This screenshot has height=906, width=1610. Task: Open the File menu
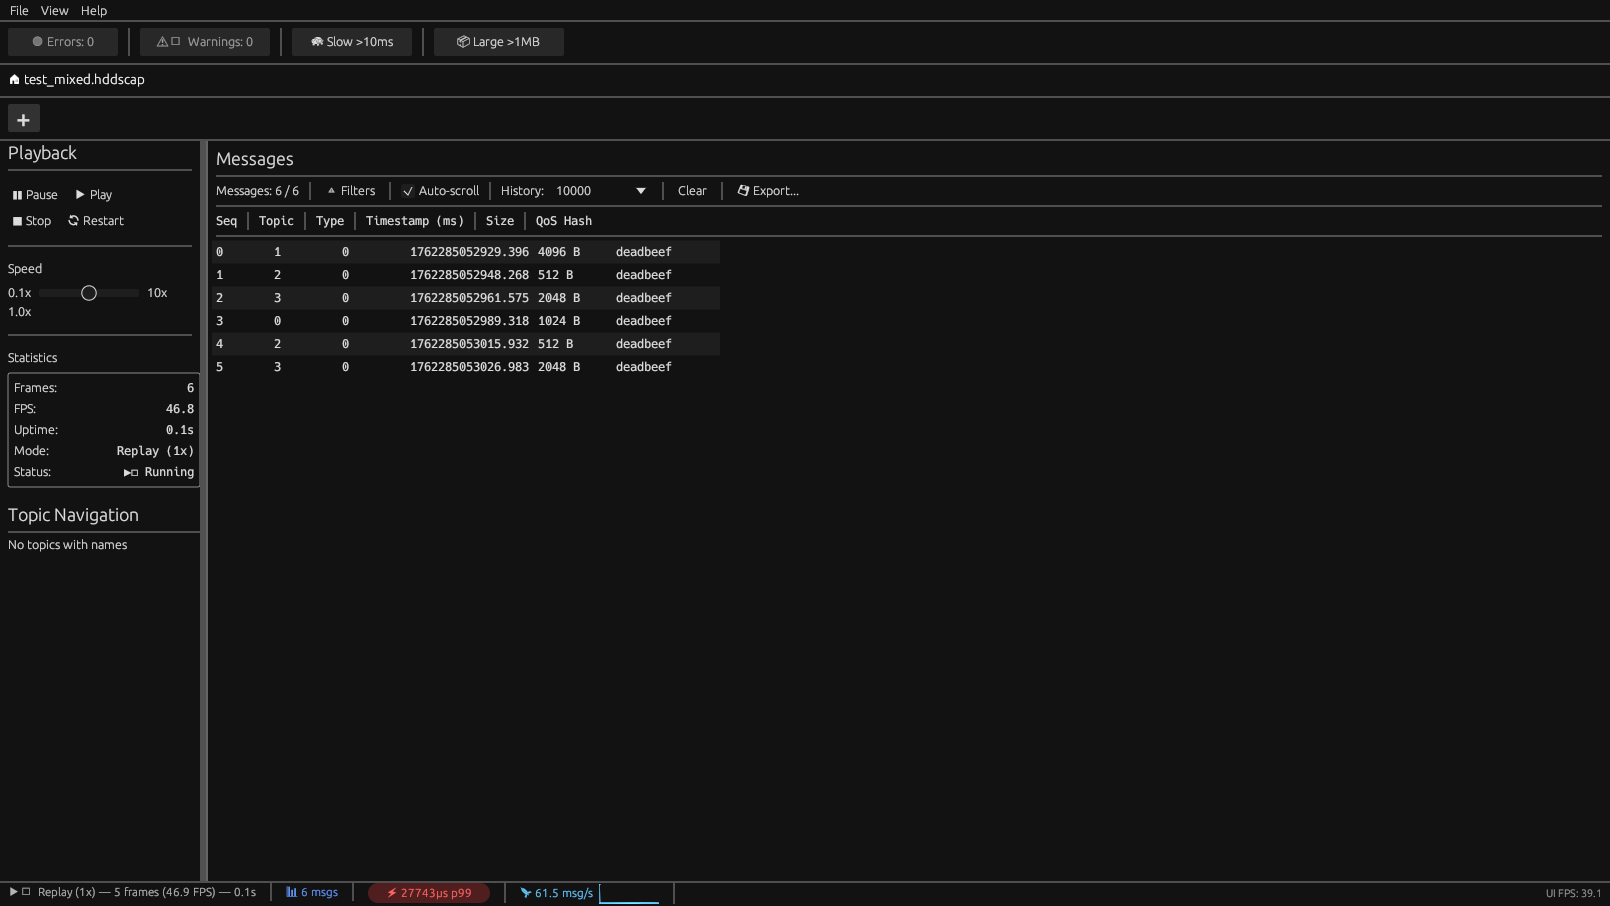(x=18, y=10)
